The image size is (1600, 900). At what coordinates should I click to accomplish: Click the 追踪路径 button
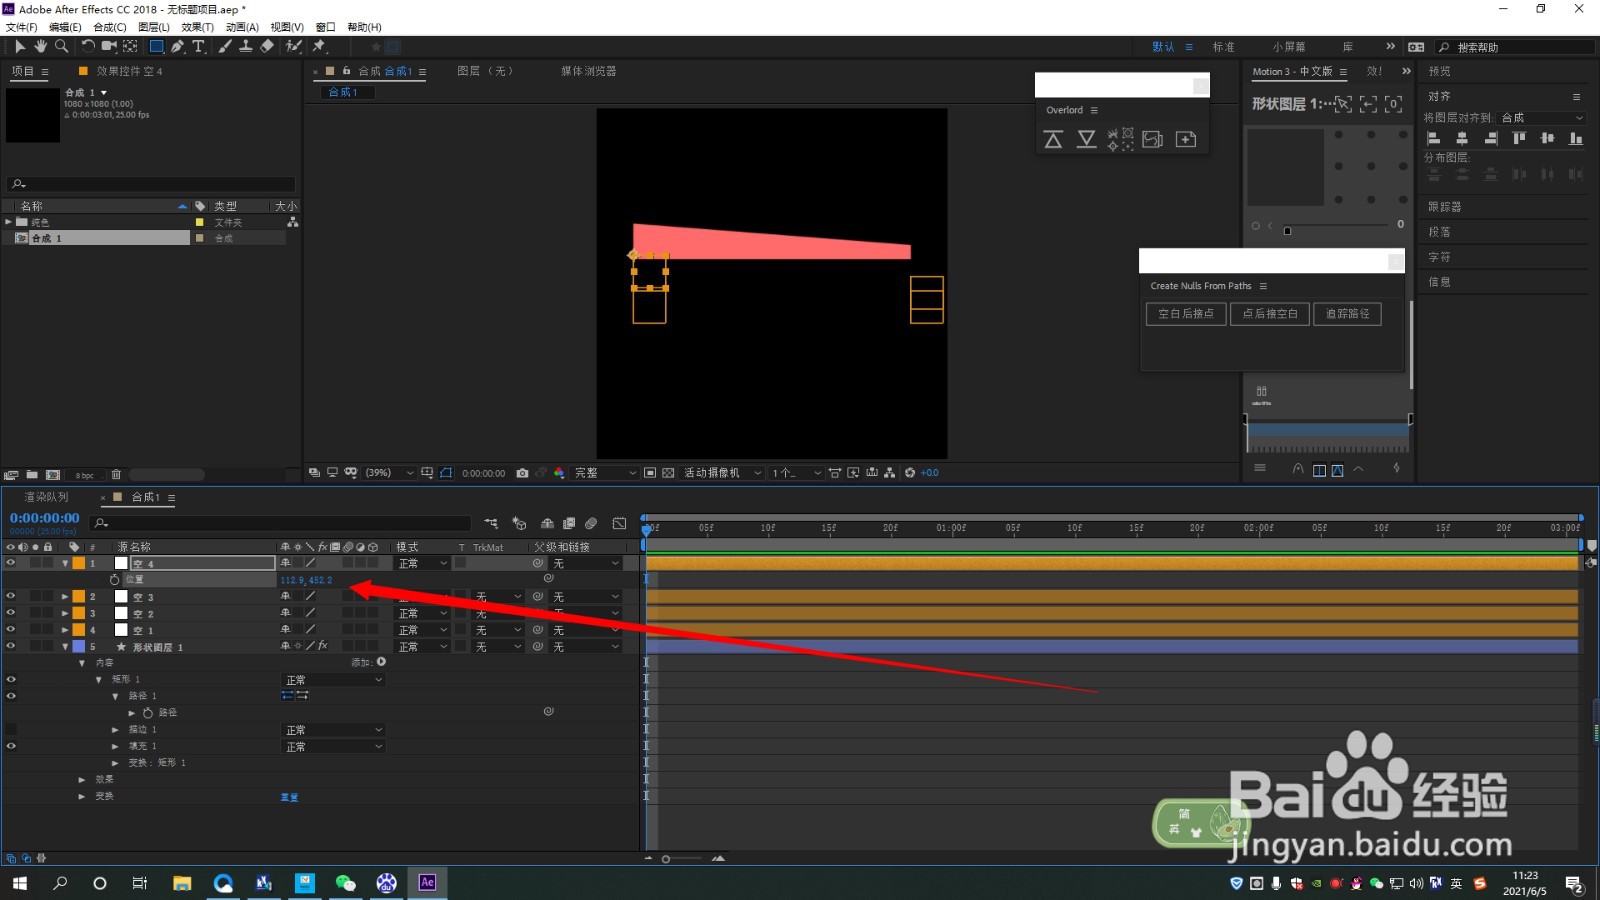(1348, 314)
